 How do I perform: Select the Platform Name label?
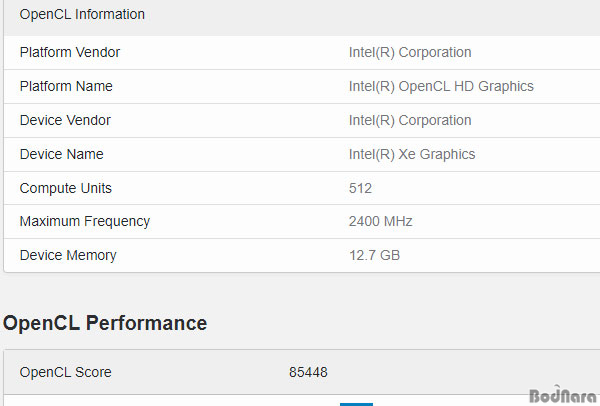tap(66, 86)
